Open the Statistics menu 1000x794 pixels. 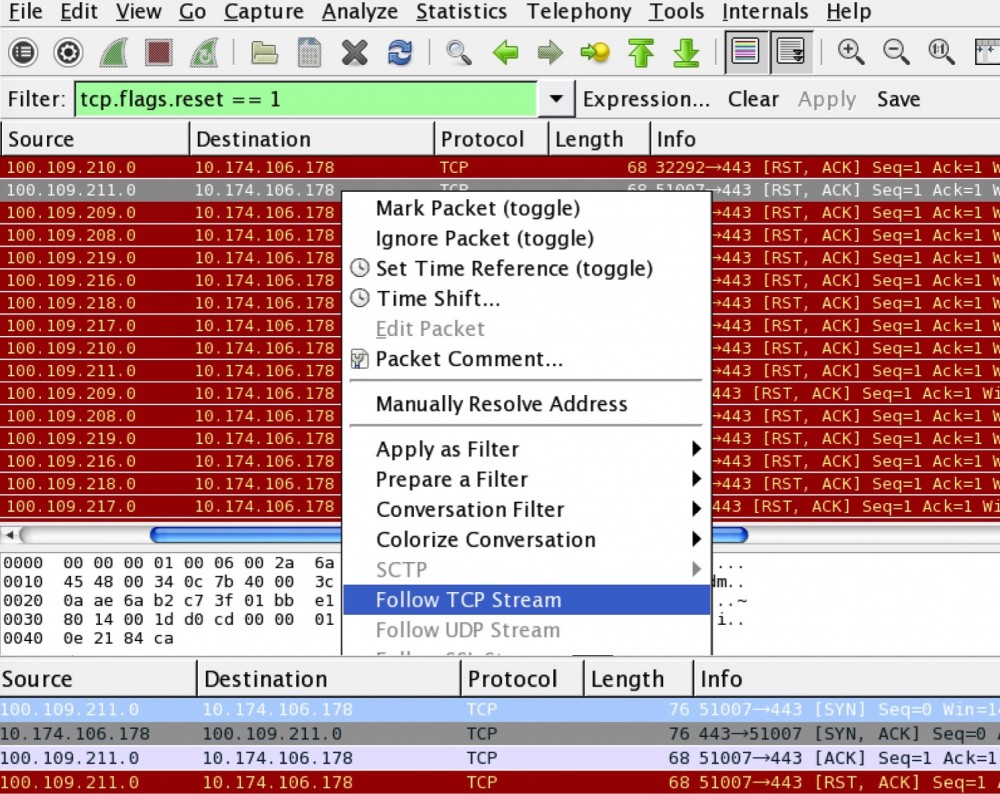coord(462,11)
